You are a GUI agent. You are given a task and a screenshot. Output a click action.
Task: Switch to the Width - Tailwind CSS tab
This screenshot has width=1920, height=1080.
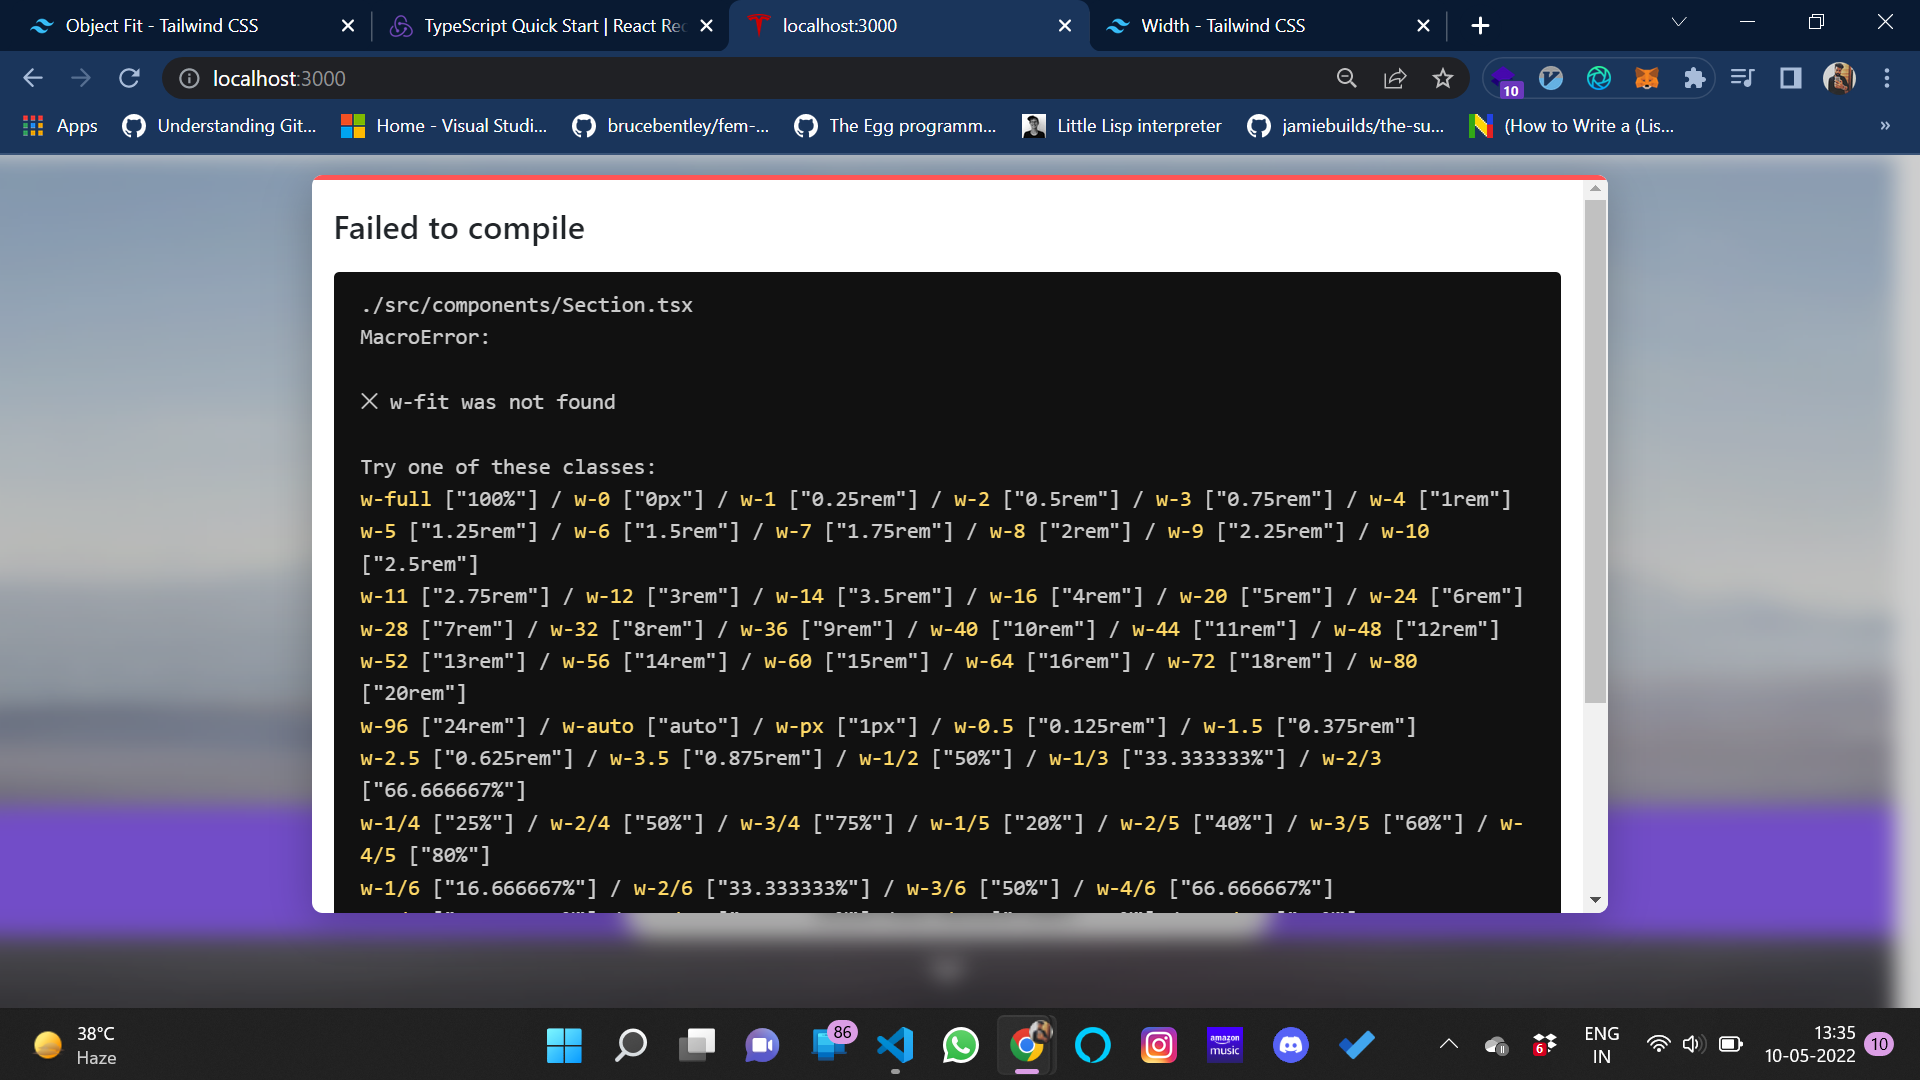click(1220, 25)
